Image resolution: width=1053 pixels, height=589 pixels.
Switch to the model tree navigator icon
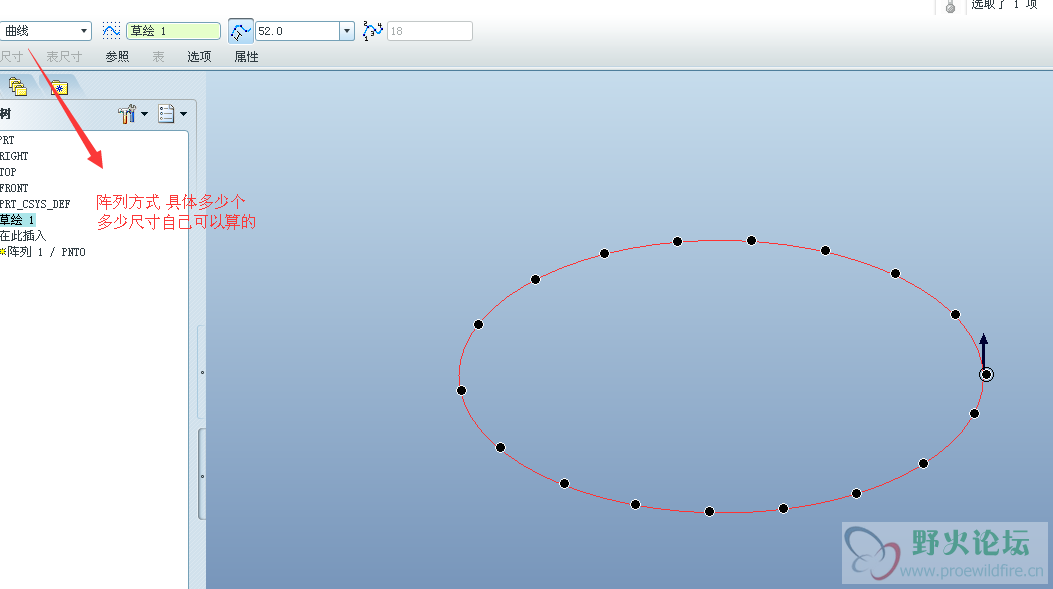tap(17, 87)
